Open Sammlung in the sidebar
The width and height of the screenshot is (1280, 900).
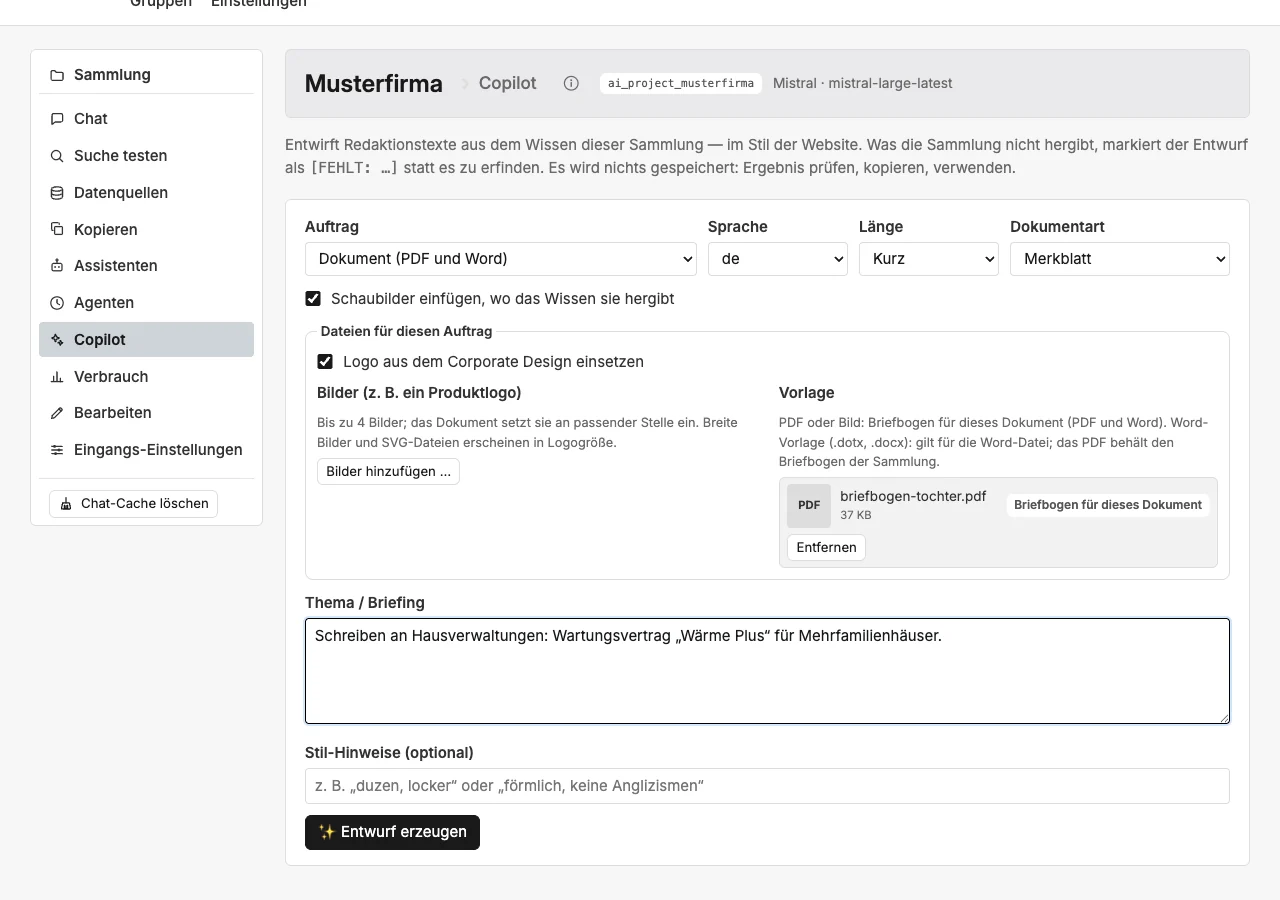pyautogui.click(x=146, y=75)
